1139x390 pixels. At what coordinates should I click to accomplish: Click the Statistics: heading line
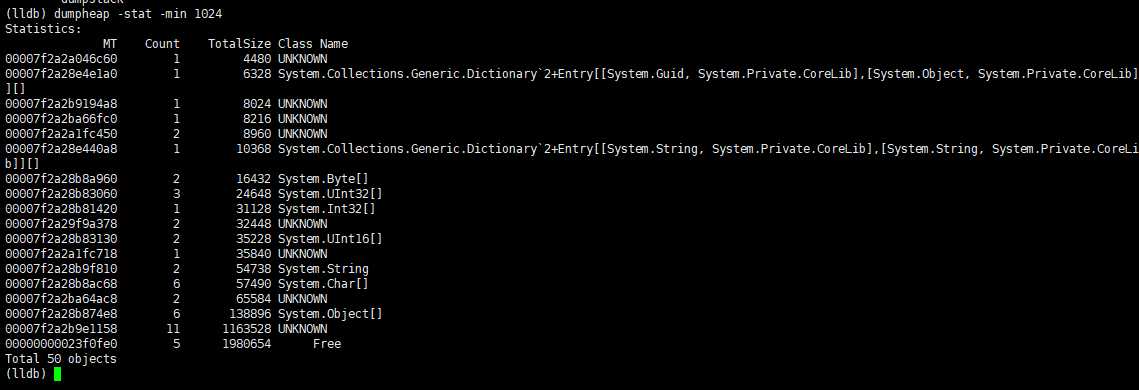click(x=44, y=29)
